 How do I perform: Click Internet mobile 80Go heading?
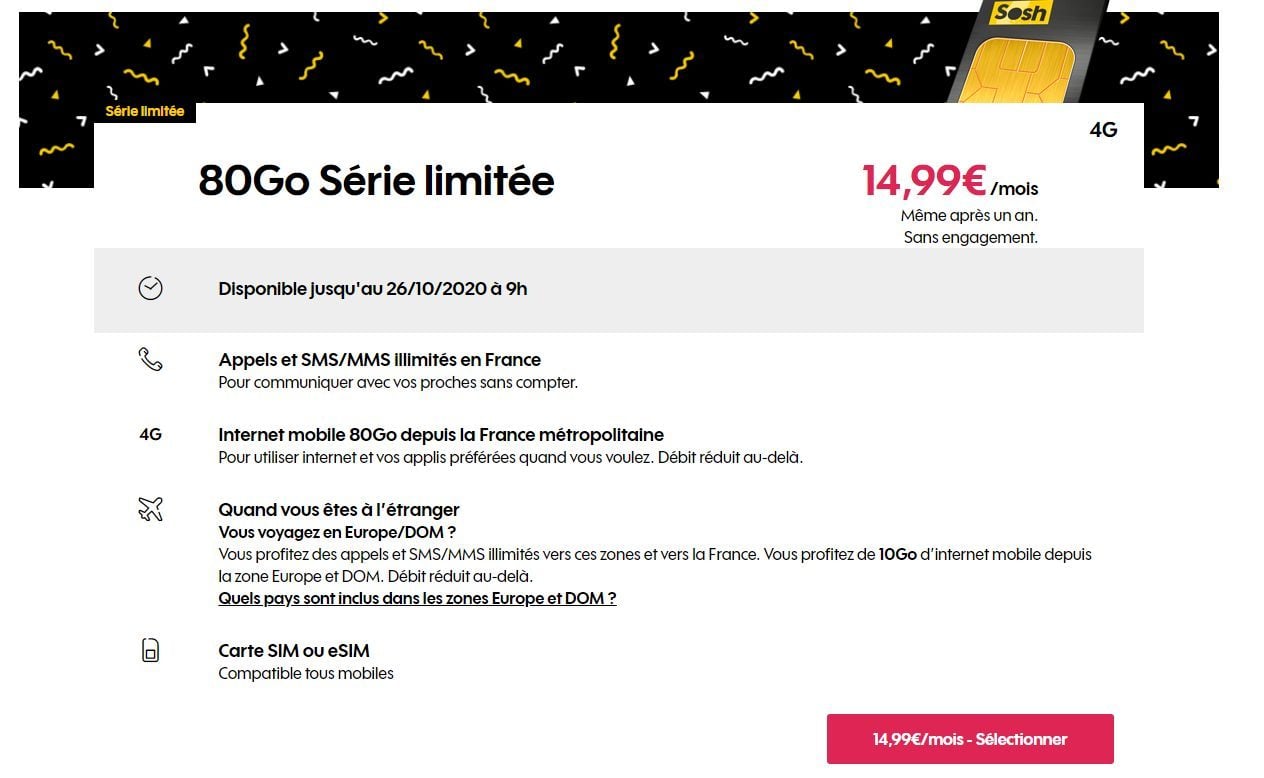point(441,435)
